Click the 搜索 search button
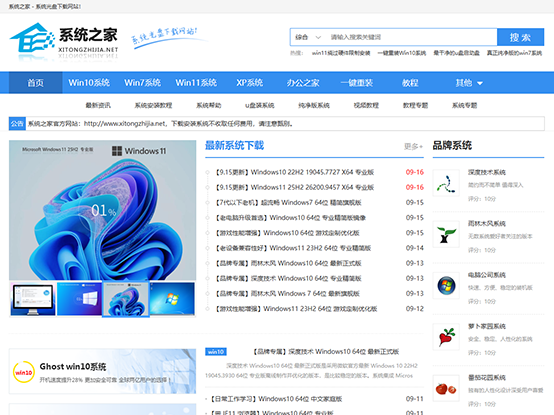 click(520, 37)
